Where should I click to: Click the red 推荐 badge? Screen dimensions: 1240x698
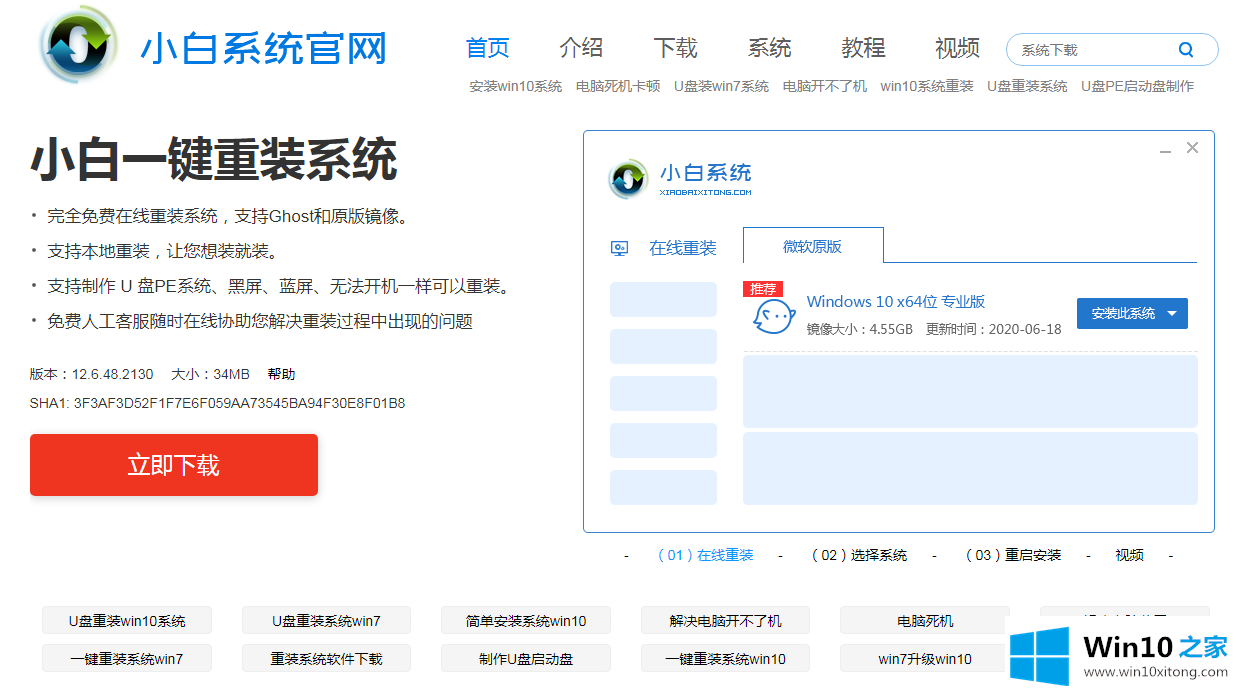[763, 289]
